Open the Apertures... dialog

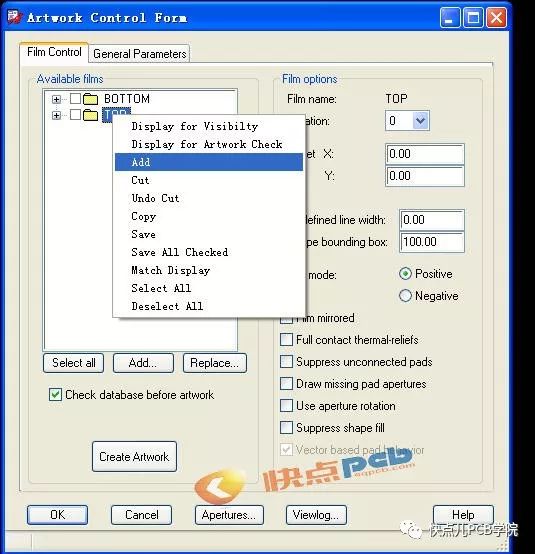pyautogui.click(x=229, y=515)
